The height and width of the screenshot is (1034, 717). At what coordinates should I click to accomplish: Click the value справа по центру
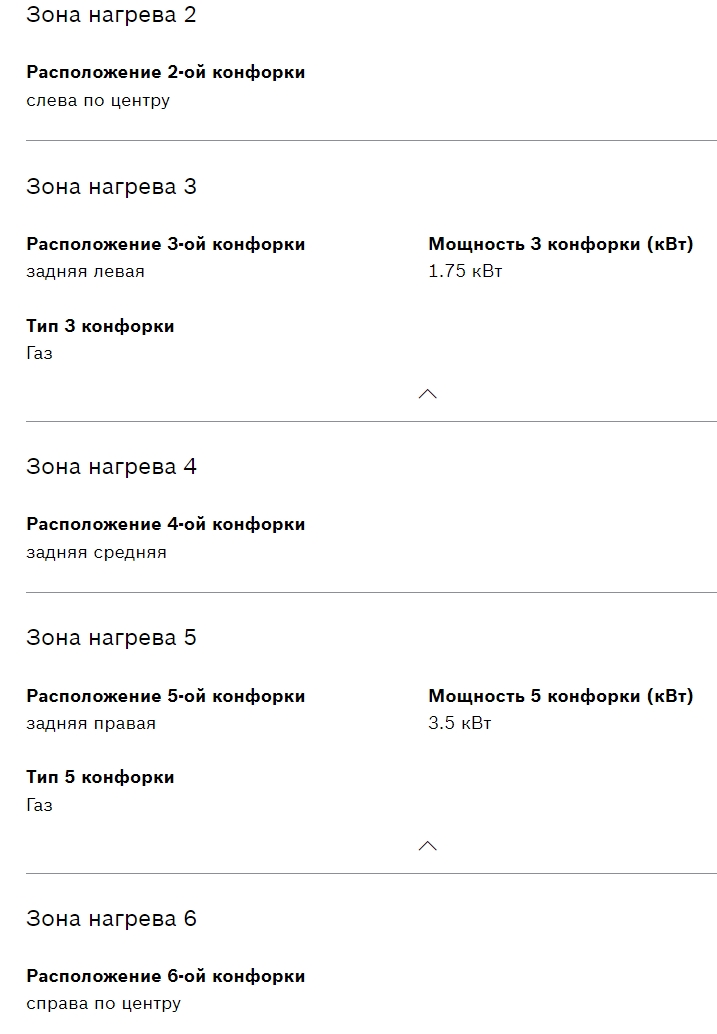[103, 1003]
